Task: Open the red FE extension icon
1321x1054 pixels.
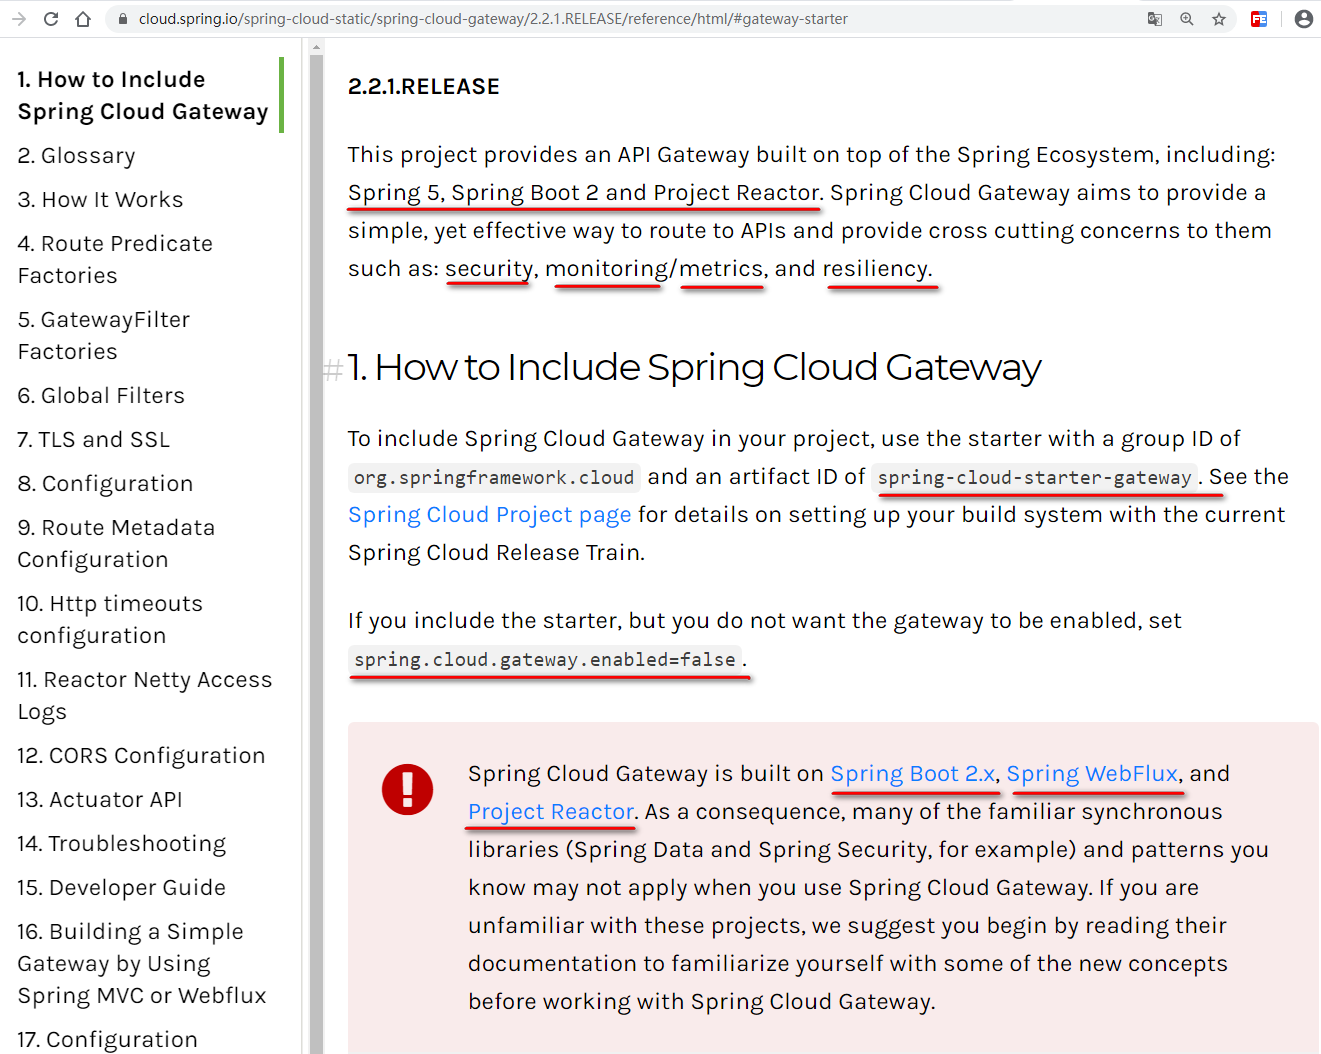Action: 1259,19
